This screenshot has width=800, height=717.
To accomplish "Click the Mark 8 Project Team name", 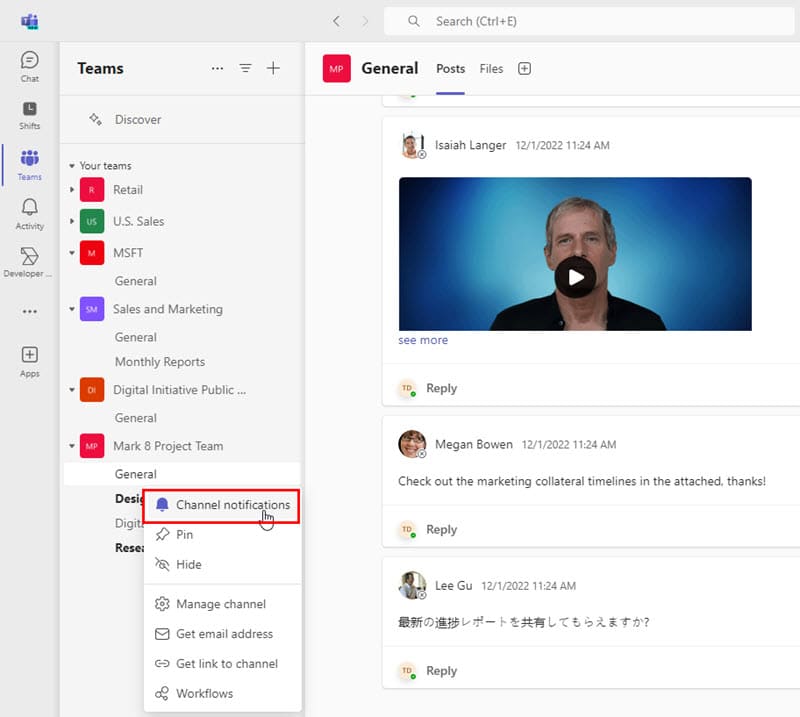I will pyautogui.click(x=168, y=446).
